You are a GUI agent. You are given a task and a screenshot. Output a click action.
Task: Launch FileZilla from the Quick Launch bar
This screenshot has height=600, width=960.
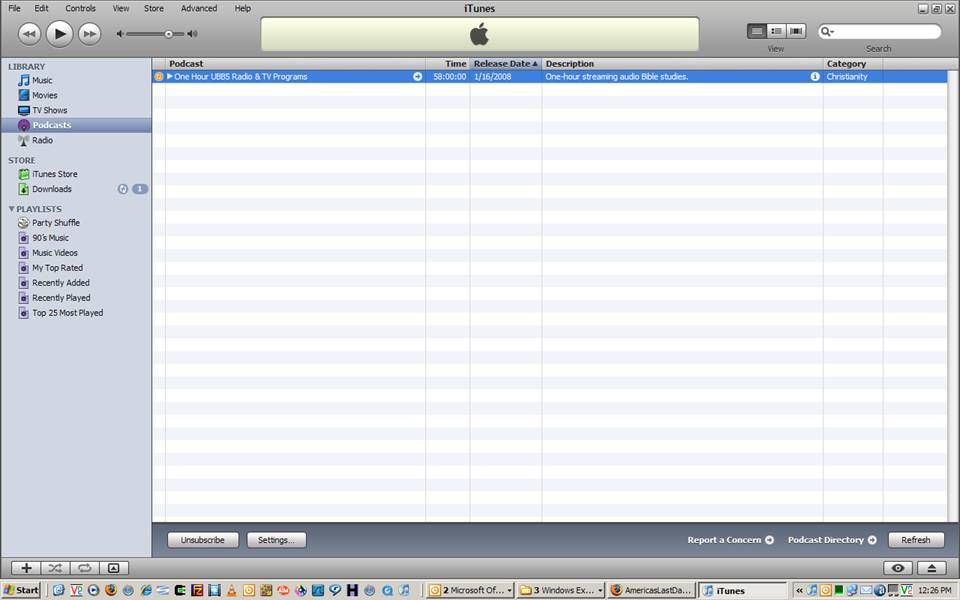point(197,590)
